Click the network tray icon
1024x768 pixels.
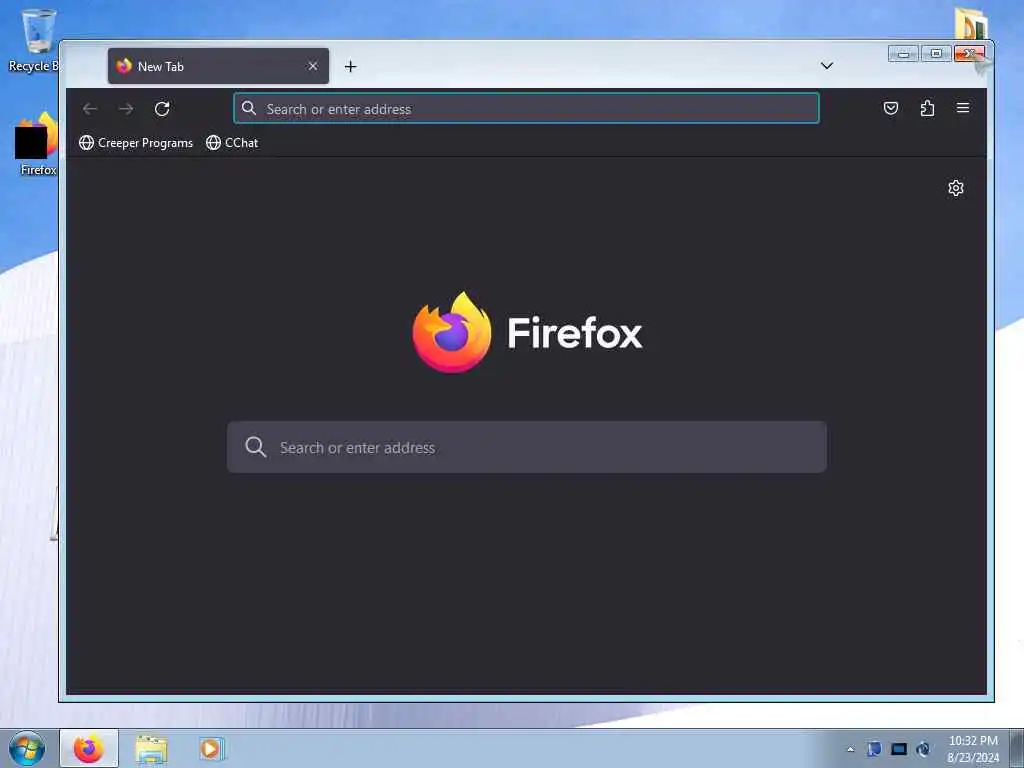tap(899, 749)
